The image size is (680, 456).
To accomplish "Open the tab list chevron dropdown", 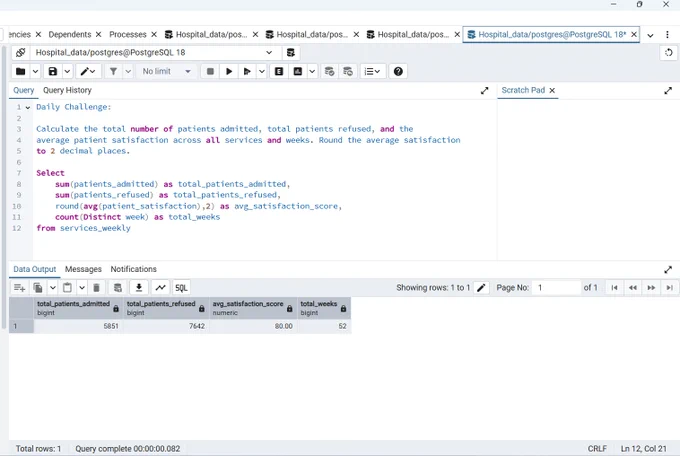I will (x=650, y=35).
